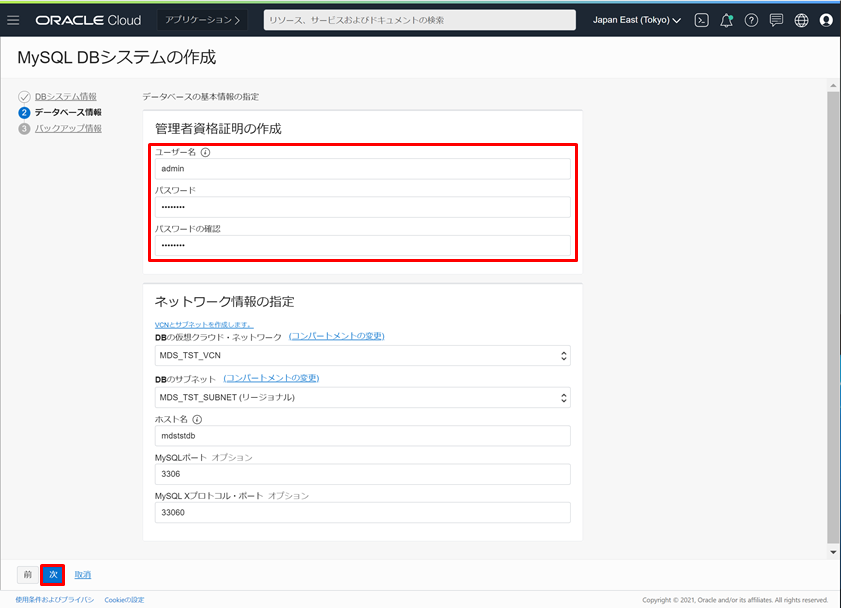
Task: Open the hamburger navigation menu
Action: [13, 20]
